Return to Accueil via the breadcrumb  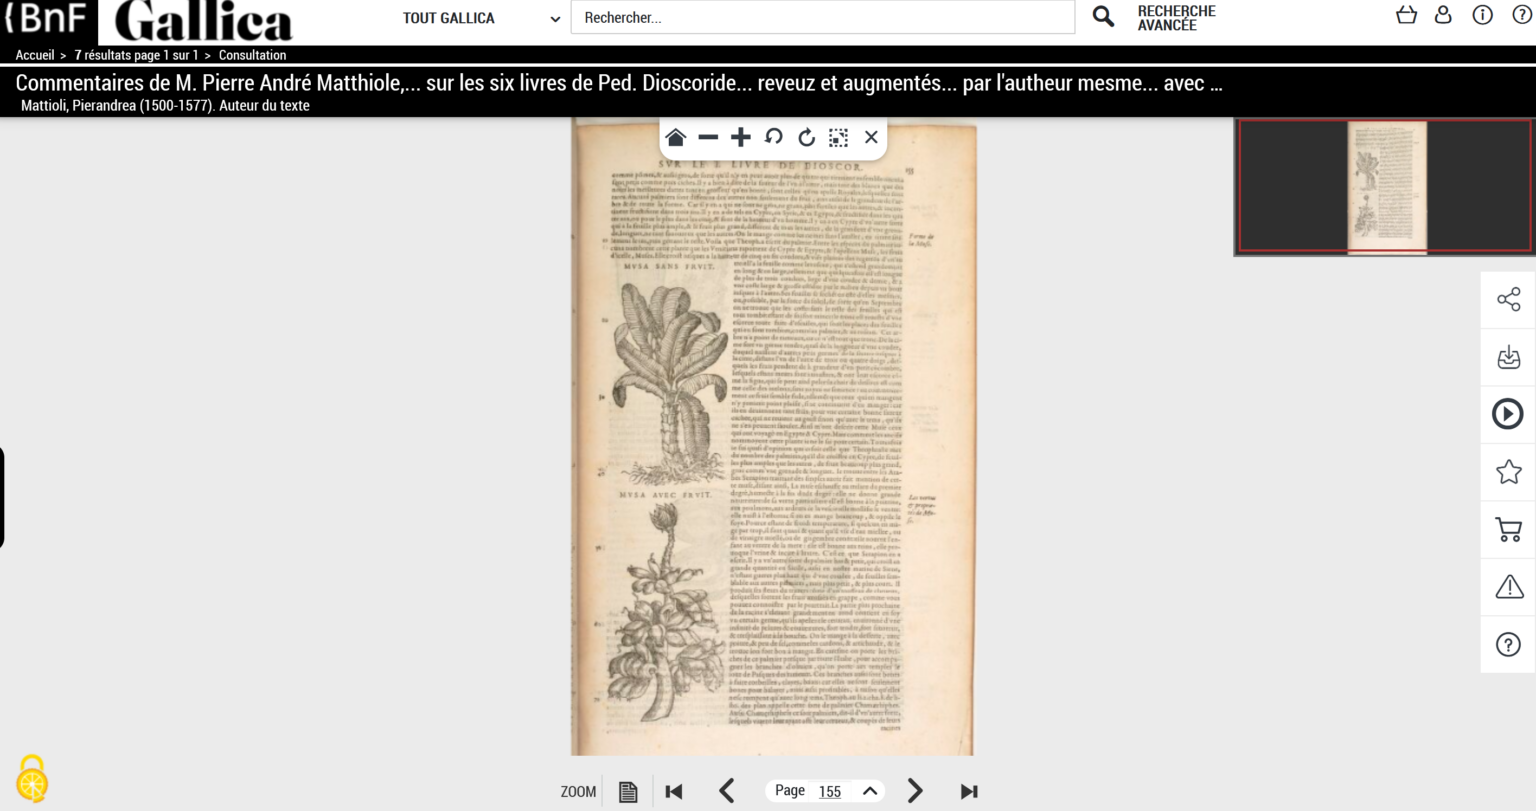coord(35,55)
